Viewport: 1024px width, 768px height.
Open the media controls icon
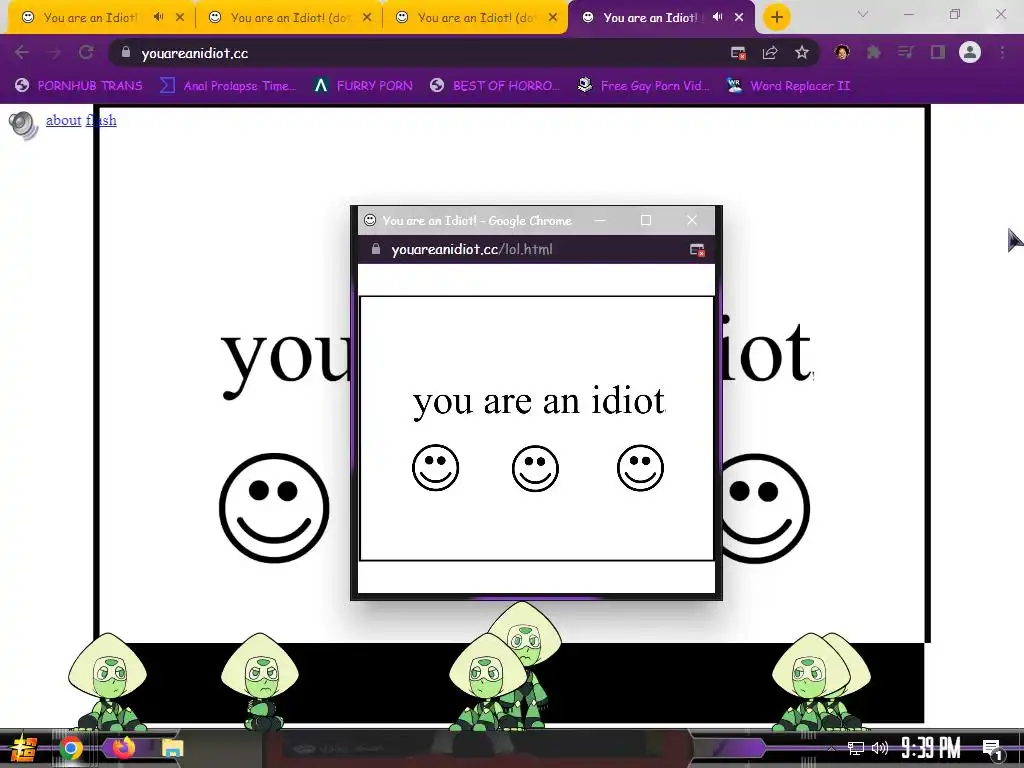905,52
